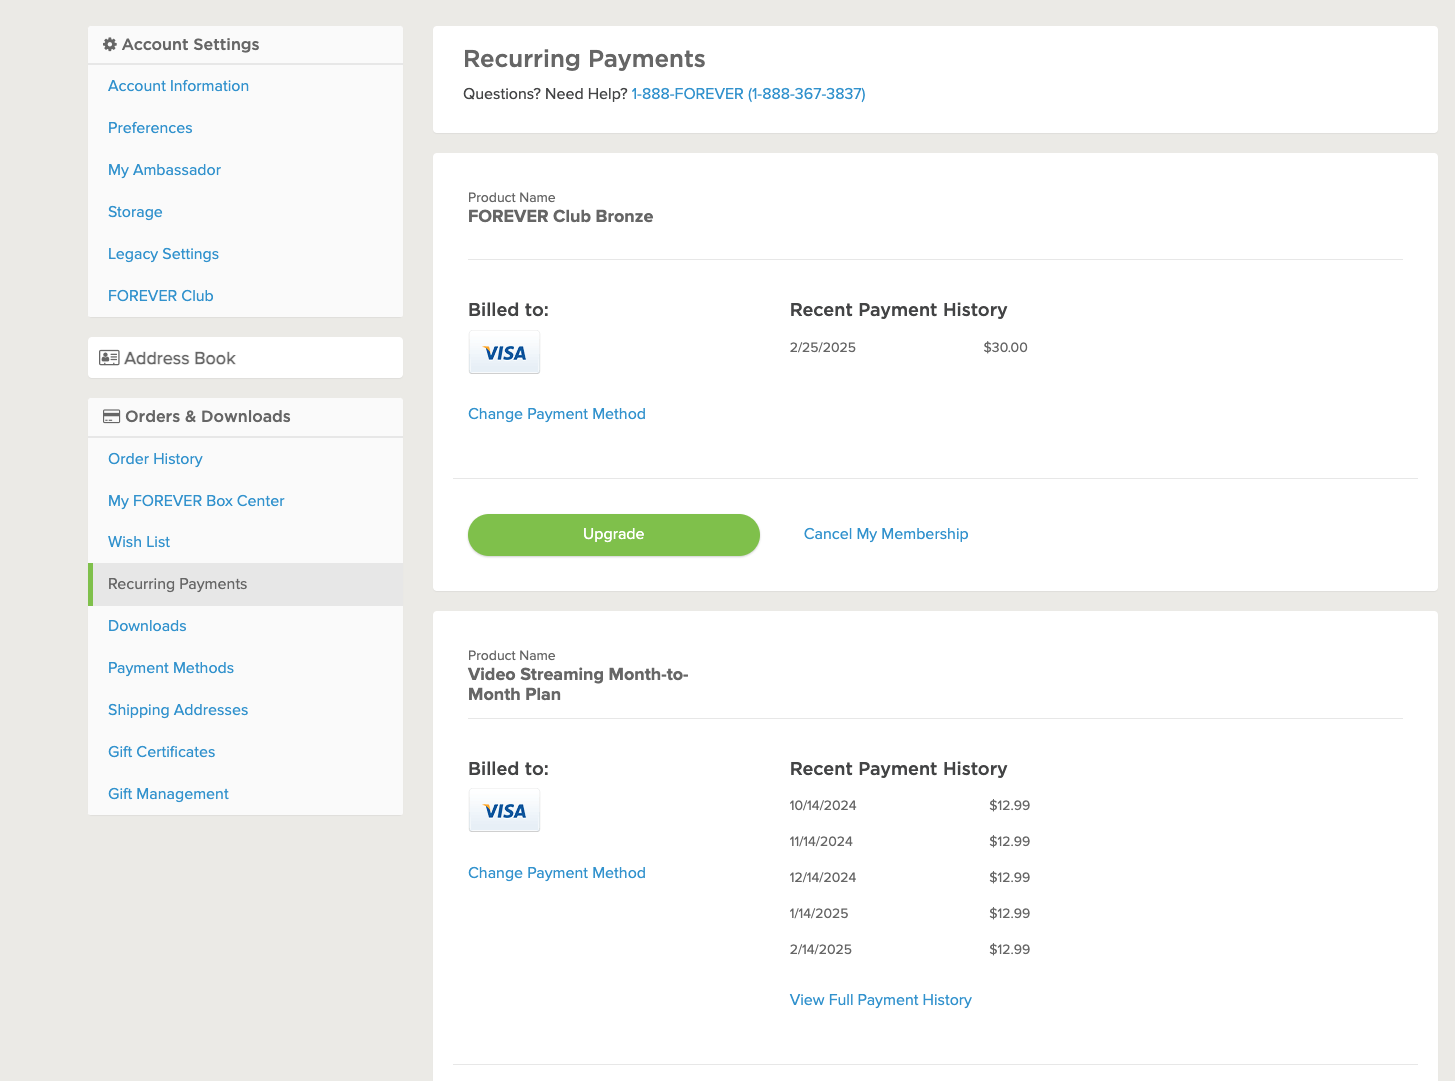Click the 11/14/2024 payment date
1455x1081 pixels.
click(821, 842)
